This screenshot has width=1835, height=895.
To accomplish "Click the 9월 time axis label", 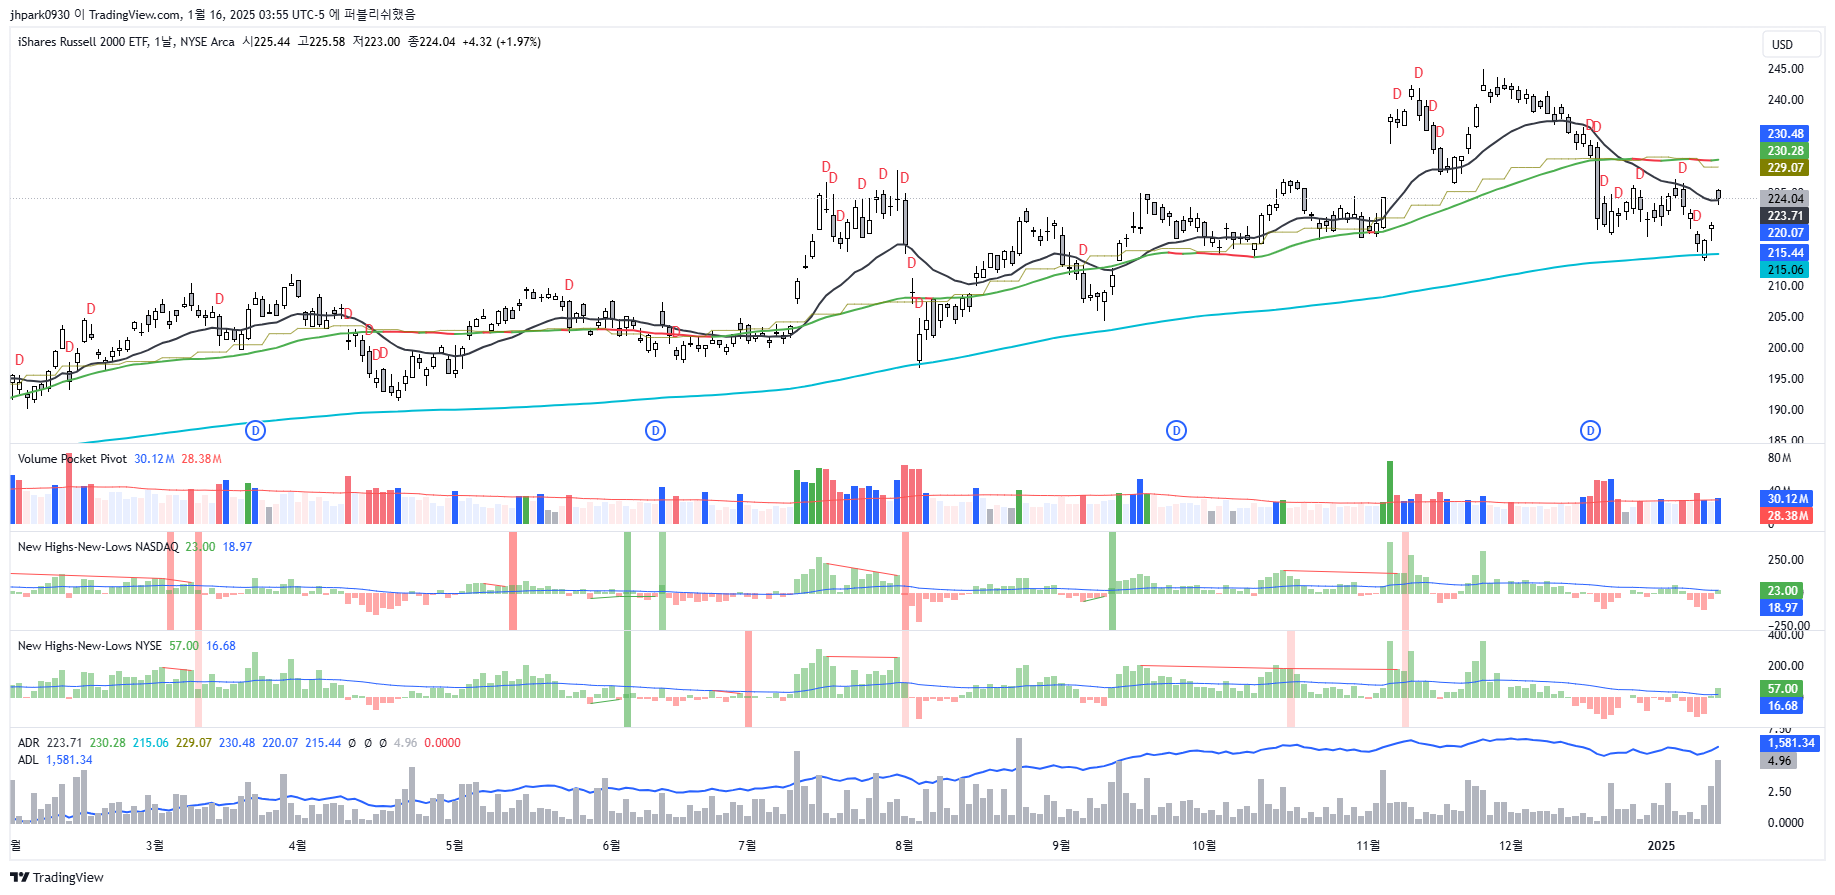I will pos(1061,846).
